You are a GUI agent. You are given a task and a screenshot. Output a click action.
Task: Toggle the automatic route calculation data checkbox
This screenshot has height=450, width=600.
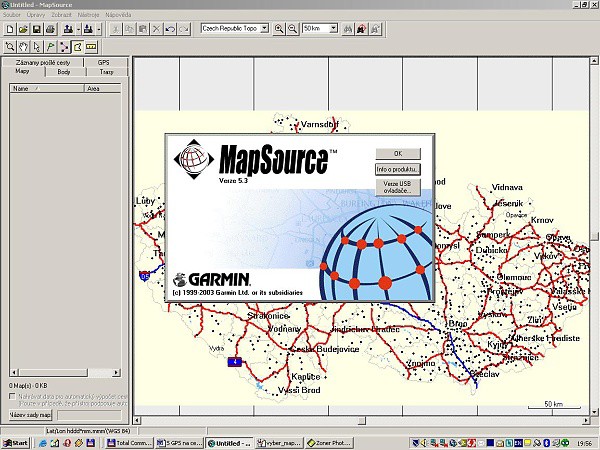tap(12, 396)
